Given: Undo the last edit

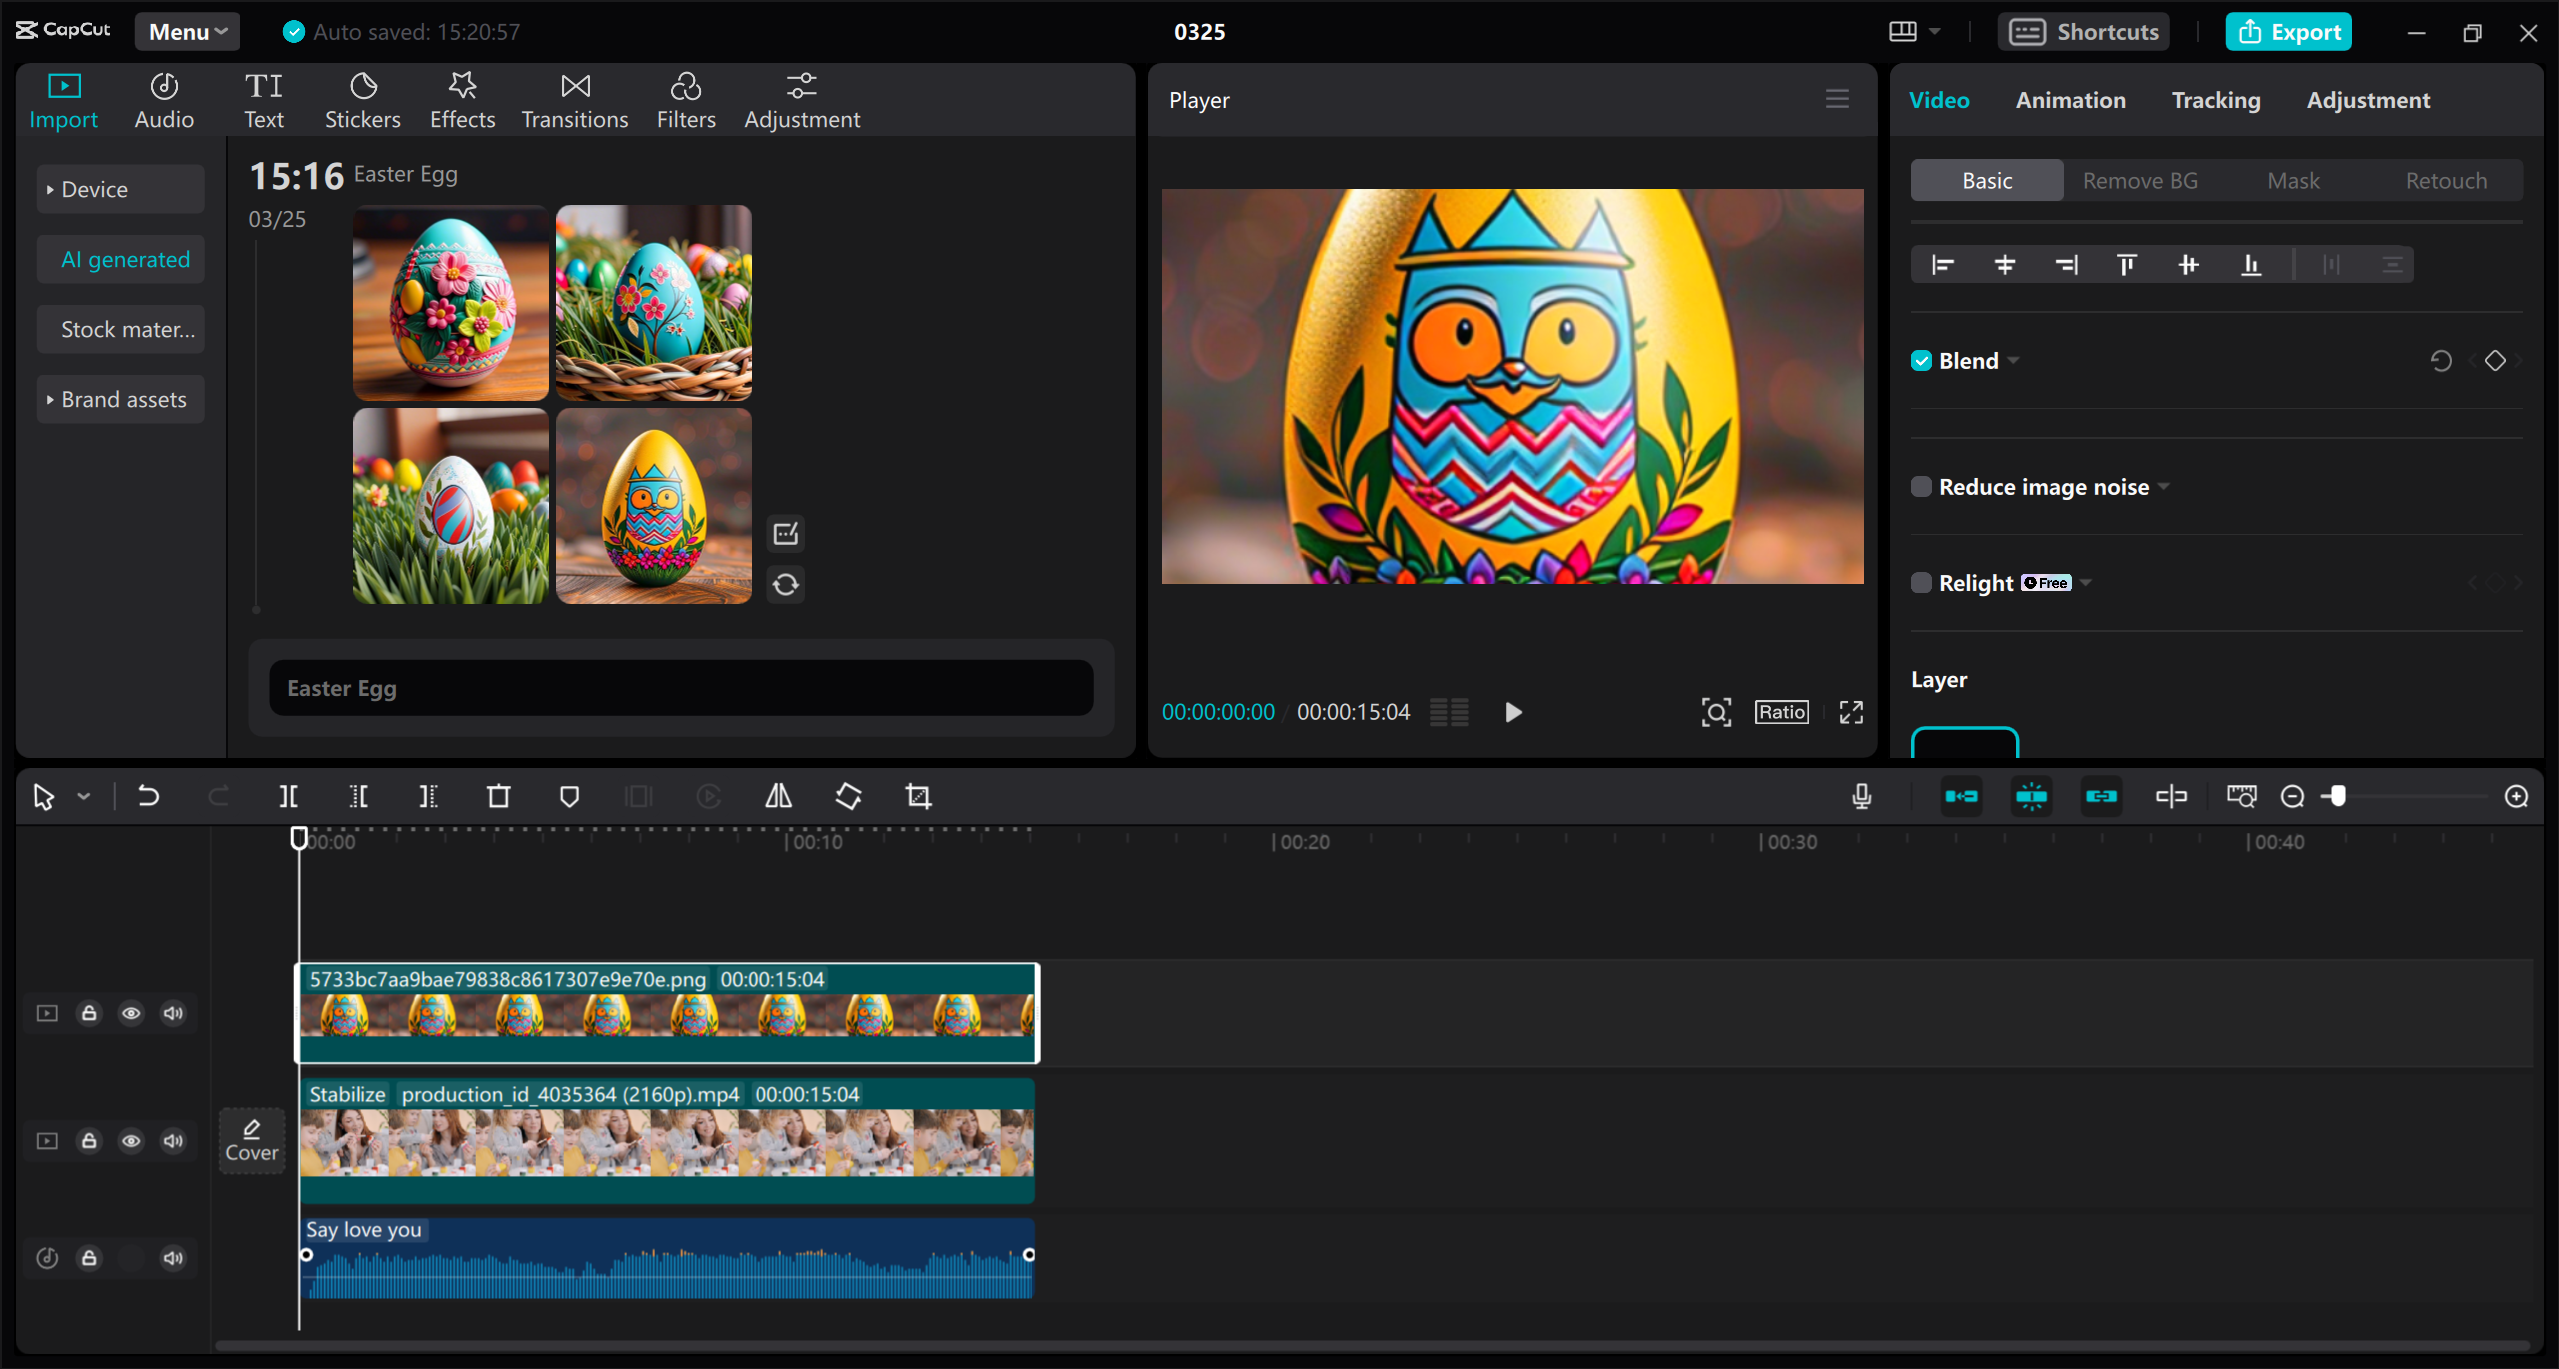Looking at the screenshot, I should [x=148, y=796].
